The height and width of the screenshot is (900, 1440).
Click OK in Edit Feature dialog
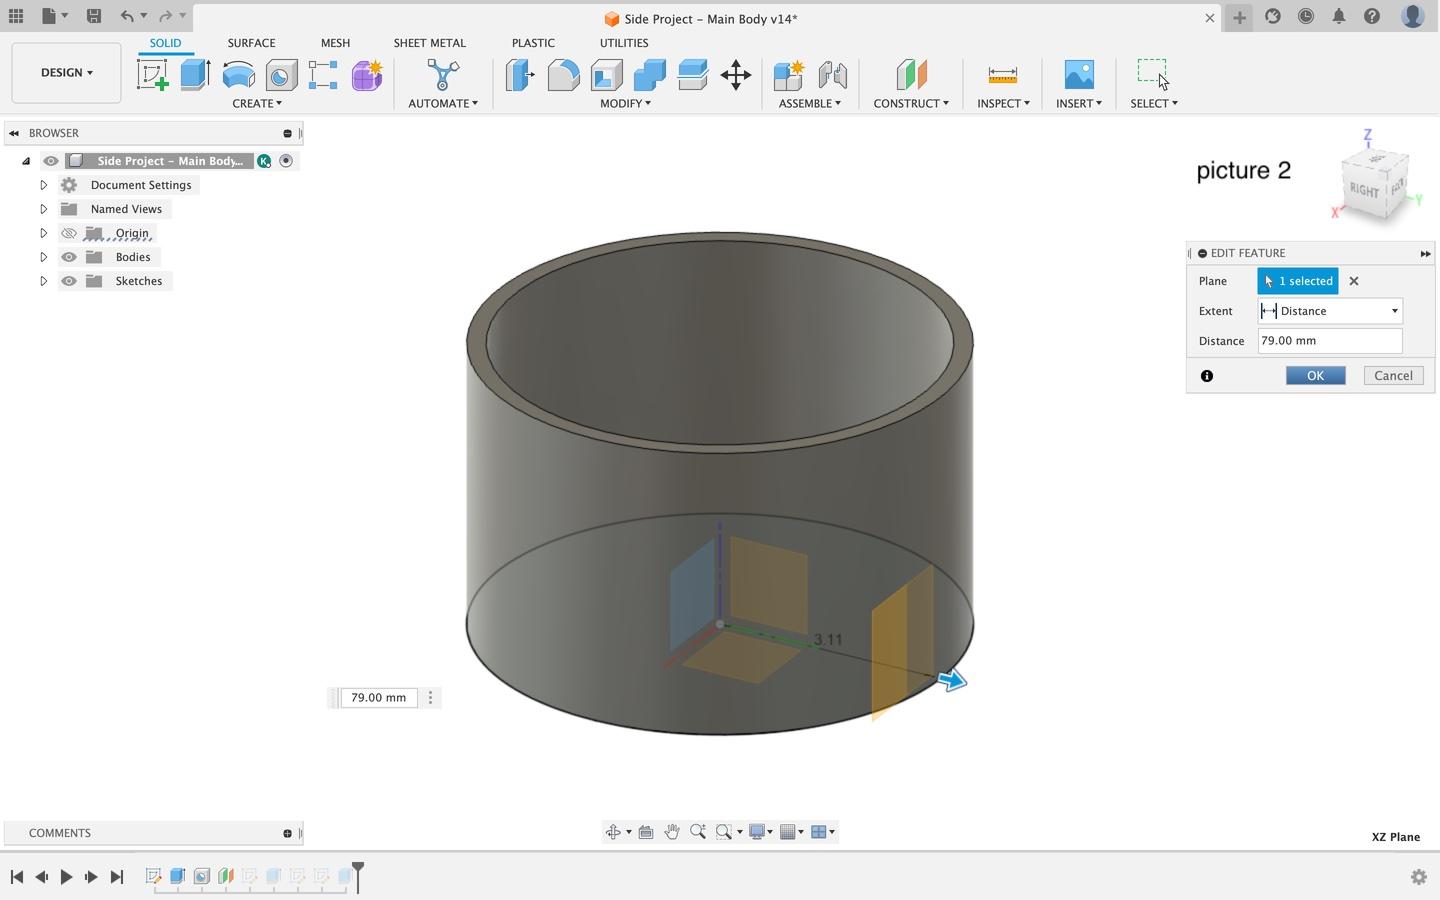coord(1315,376)
